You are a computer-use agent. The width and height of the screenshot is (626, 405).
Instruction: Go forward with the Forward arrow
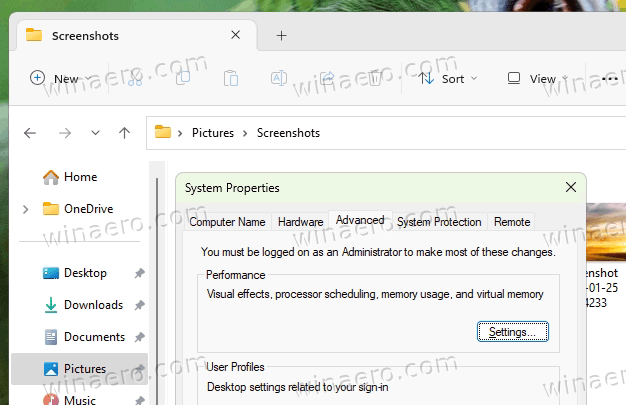65,133
